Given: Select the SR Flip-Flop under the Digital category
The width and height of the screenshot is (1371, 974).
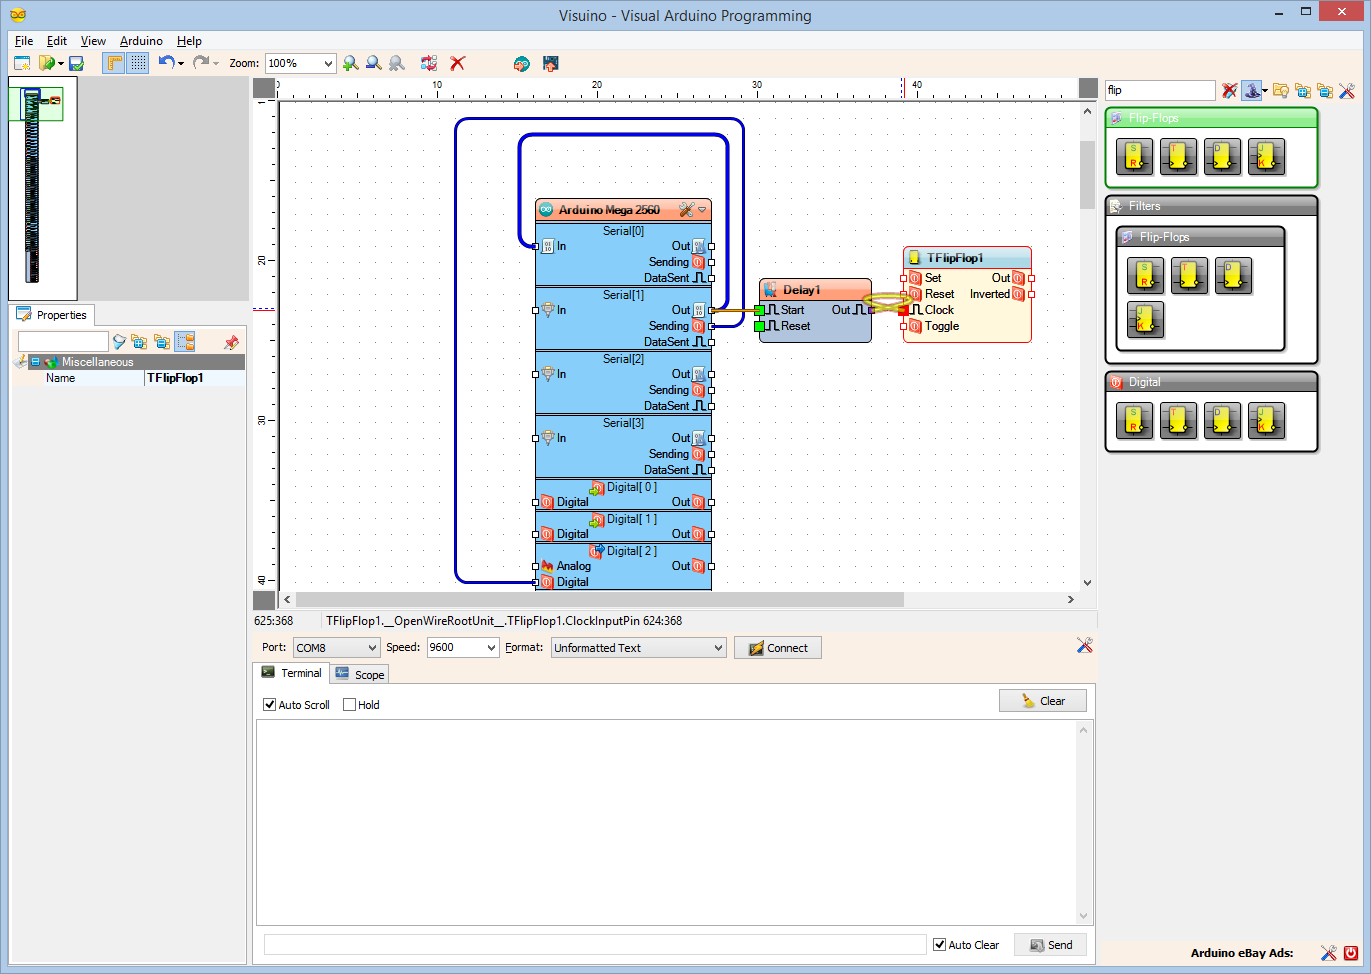Looking at the screenshot, I should click(x=1134, y=421).
